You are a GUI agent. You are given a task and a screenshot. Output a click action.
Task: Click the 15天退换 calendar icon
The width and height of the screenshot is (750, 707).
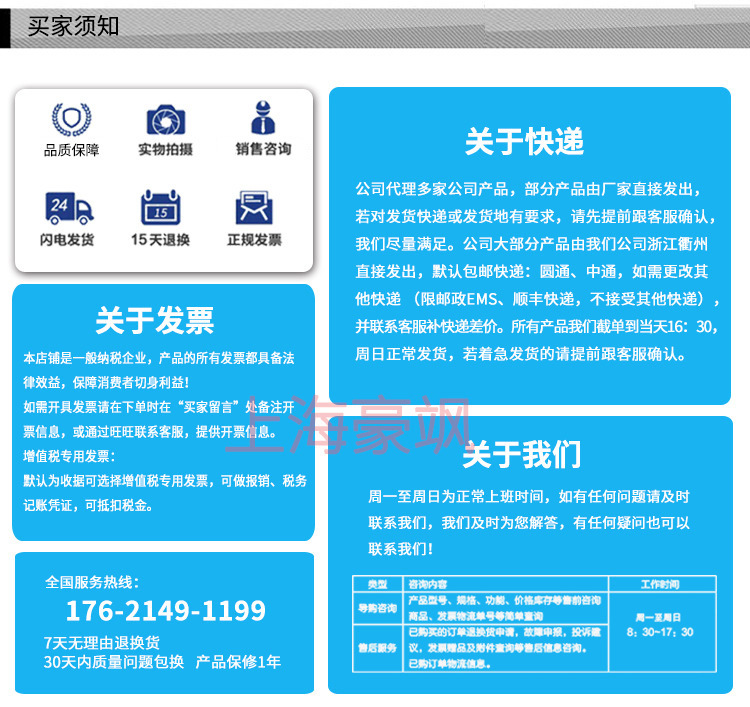[160, 208]
